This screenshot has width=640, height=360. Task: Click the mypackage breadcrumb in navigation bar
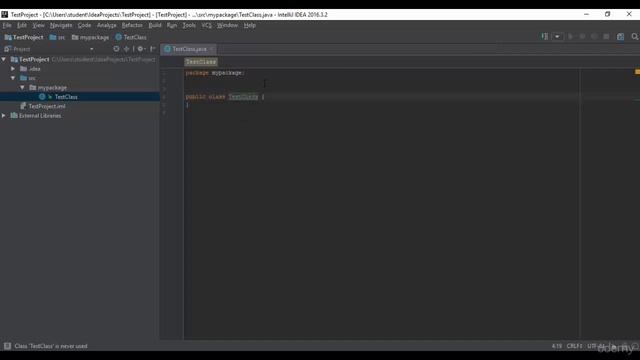tap(91, 37)
